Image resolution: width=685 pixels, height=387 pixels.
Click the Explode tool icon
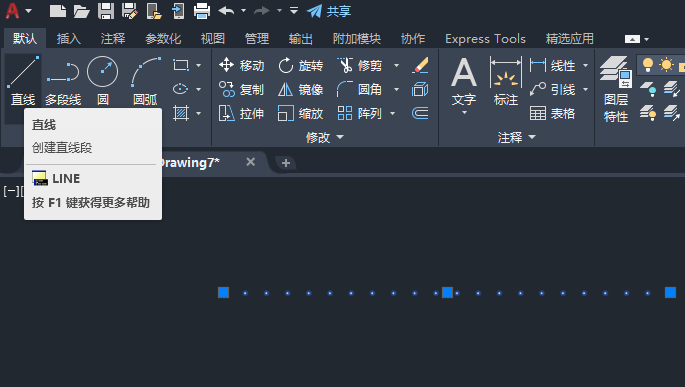pyautogui.click(x=420, y=90)
